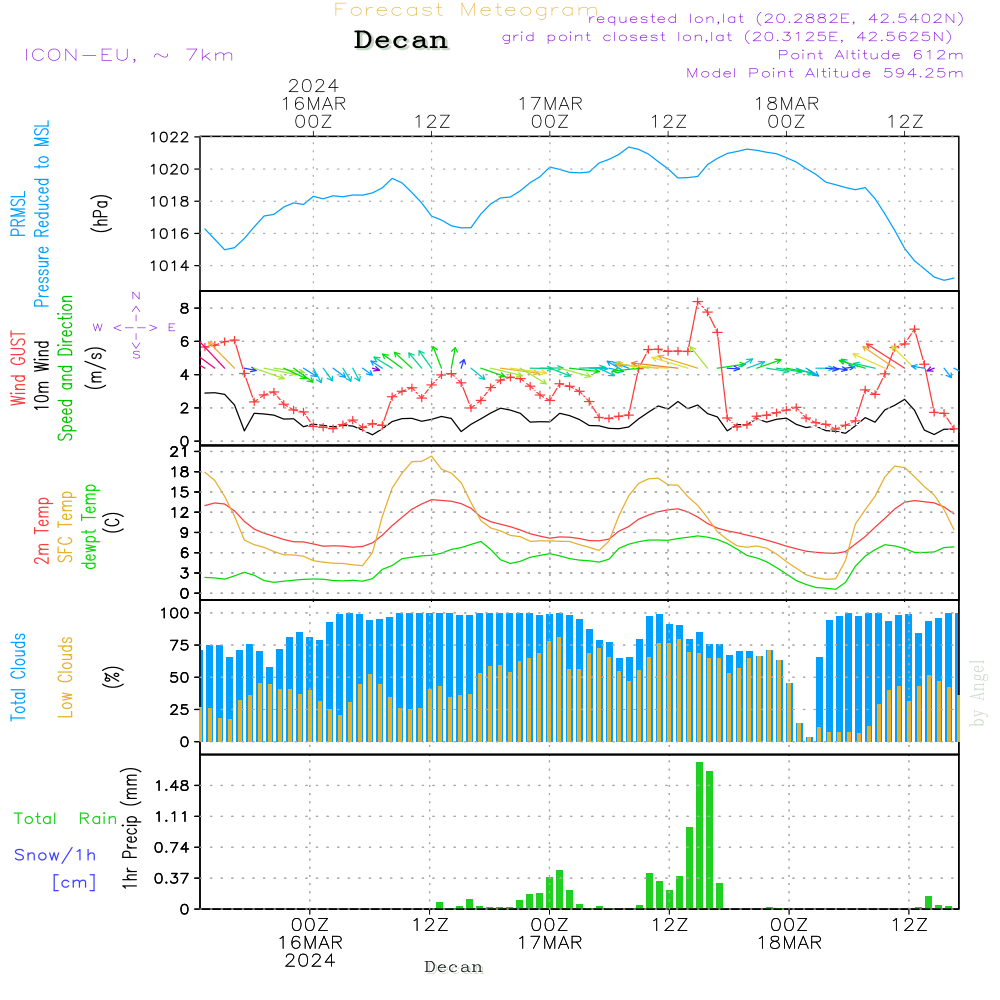Click the '2m Temp' red label
This screenshot has width=1000, height=1000.
coord(41,531)
